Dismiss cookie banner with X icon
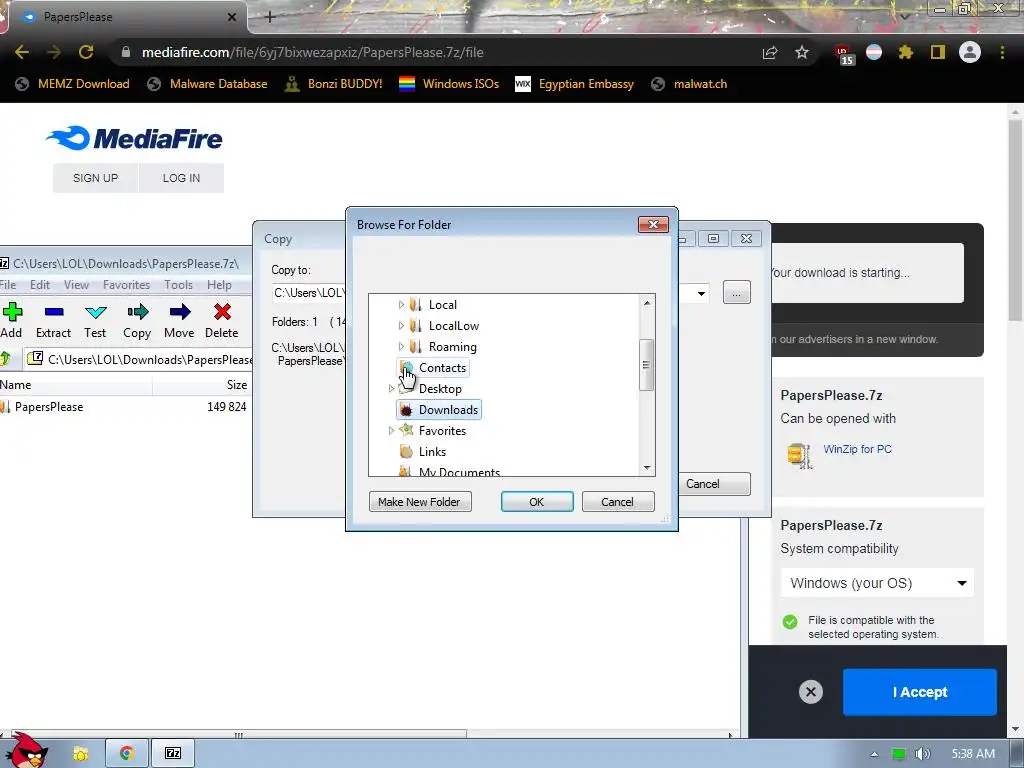Image resolution: width=1024 pixels, height=768 pixels. (x=810, y=692)
